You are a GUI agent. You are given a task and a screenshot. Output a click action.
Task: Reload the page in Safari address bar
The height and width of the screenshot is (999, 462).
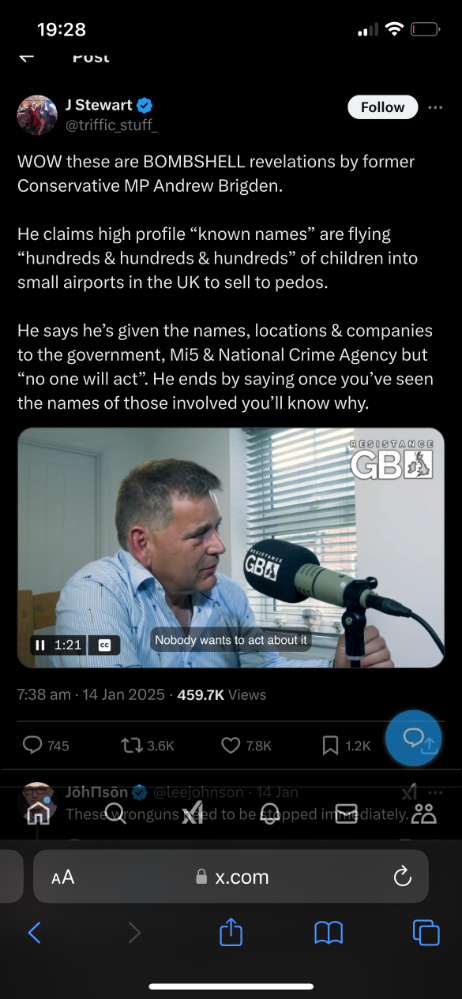(403, 877)
